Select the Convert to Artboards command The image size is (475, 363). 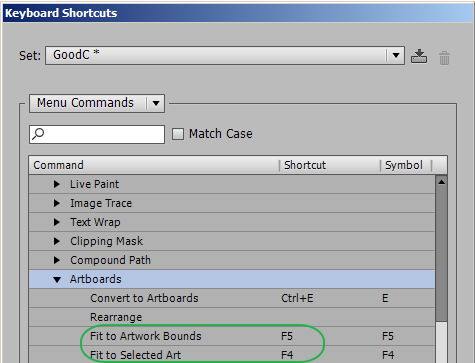point(144,298)
